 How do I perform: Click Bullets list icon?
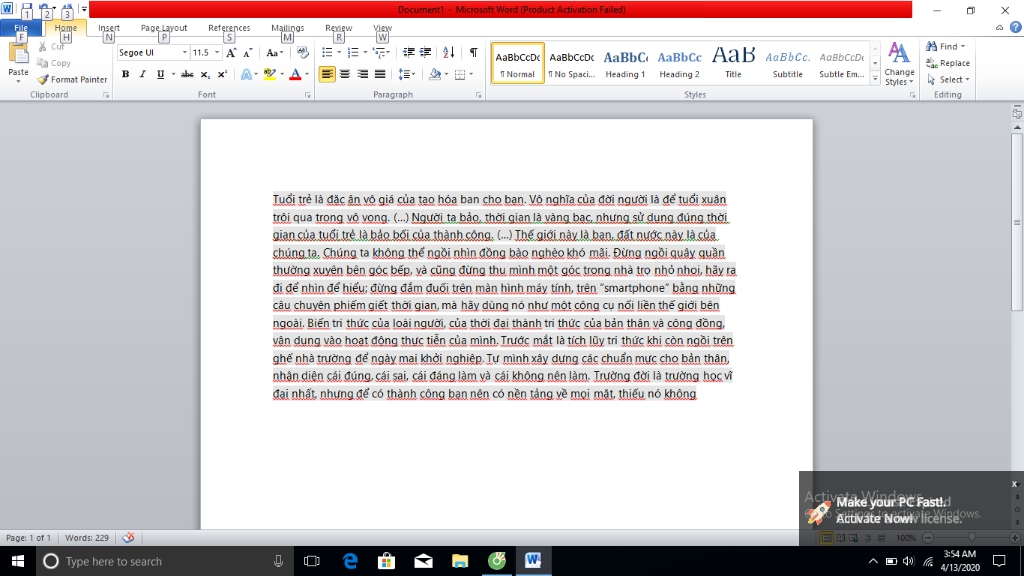tap(327, 52)
